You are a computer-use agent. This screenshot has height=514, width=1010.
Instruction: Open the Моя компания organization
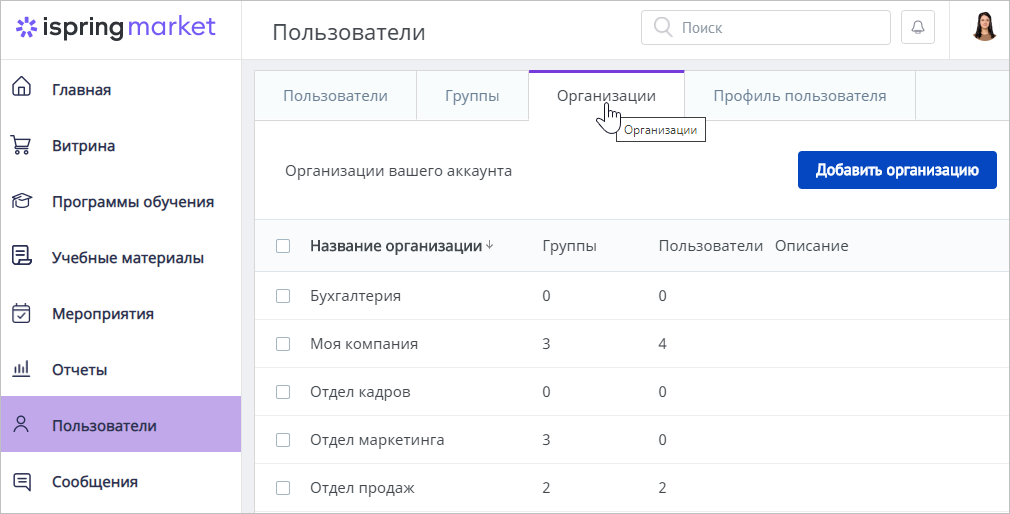(x=364, y=344)
